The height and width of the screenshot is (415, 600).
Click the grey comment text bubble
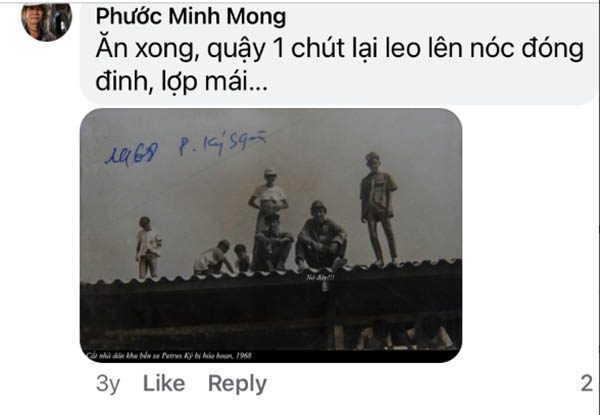(339, 54)
